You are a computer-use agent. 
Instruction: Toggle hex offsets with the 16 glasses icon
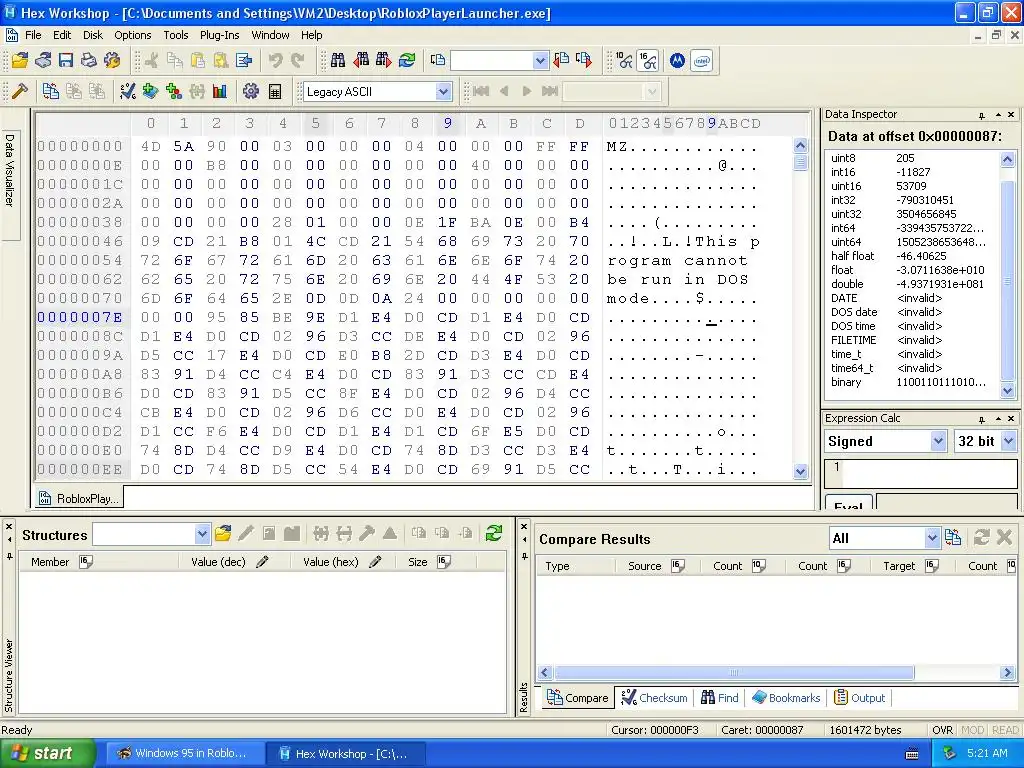click(x=648, y=61)
